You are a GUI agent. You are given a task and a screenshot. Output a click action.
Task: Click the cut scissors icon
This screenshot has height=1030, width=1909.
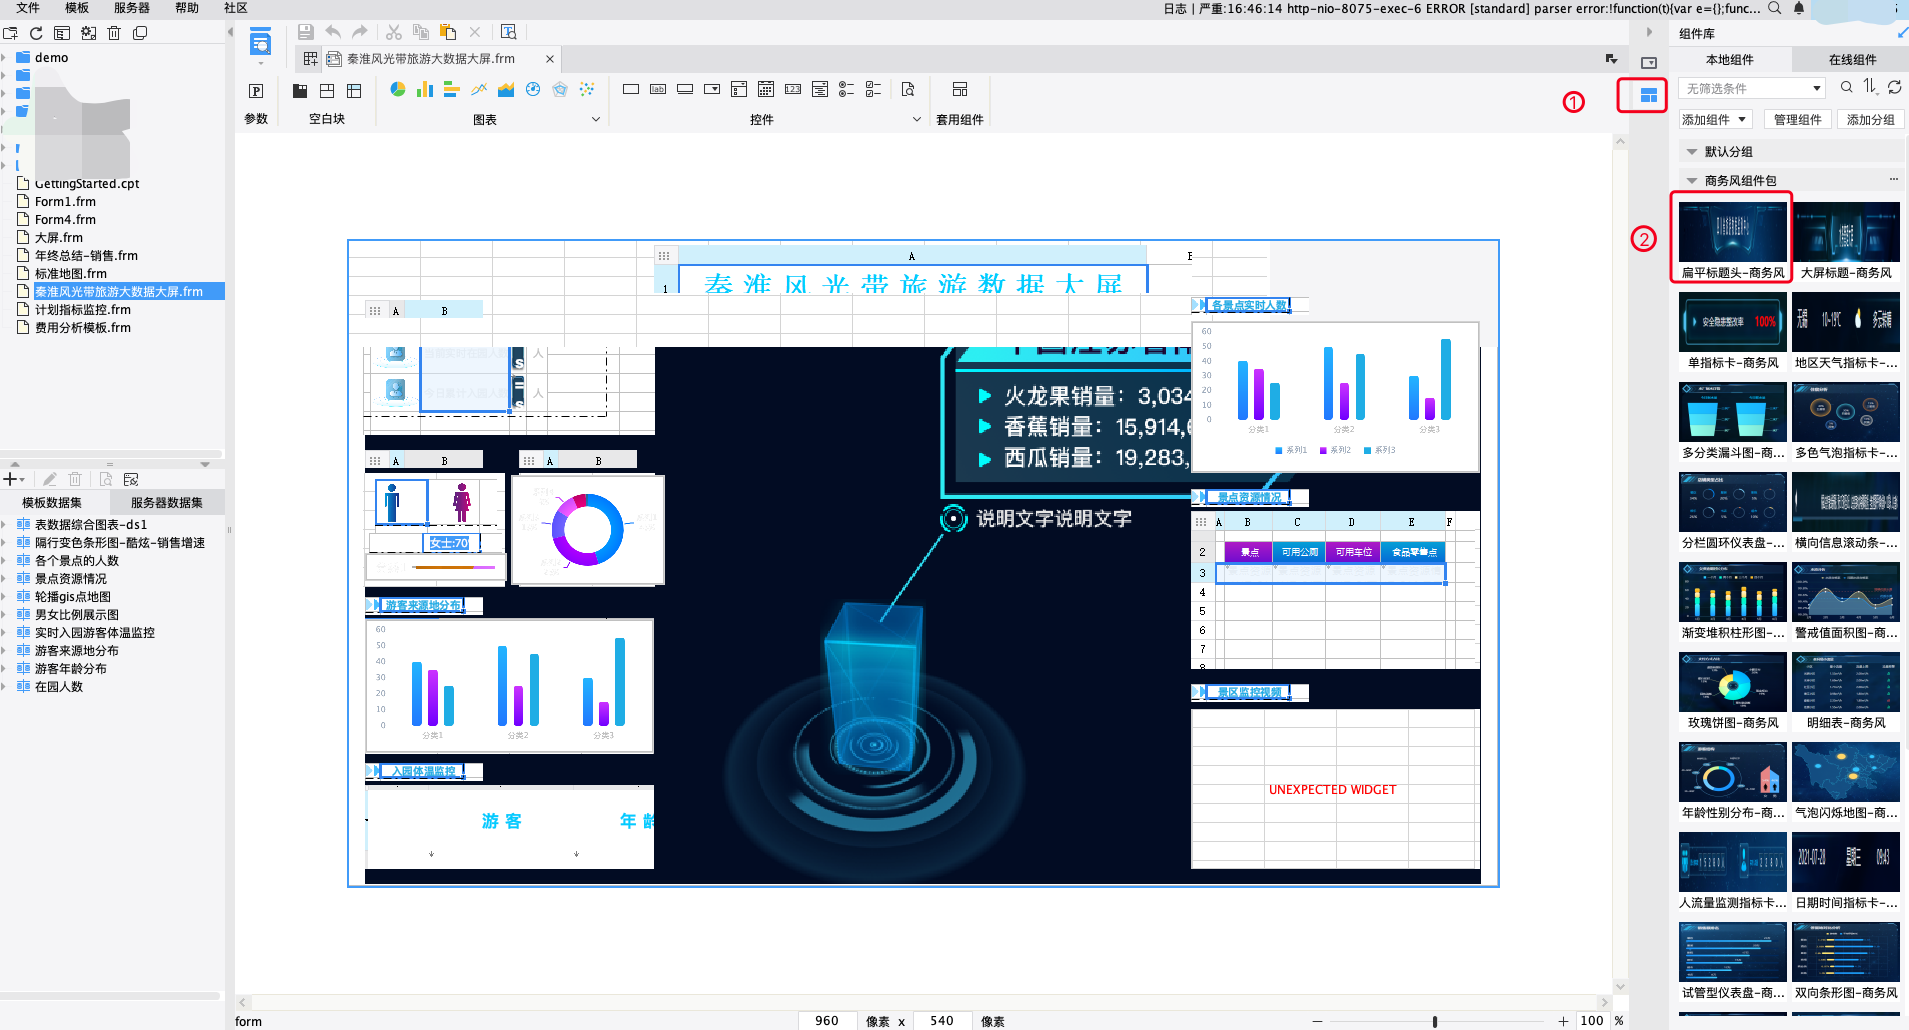[394, 32]
